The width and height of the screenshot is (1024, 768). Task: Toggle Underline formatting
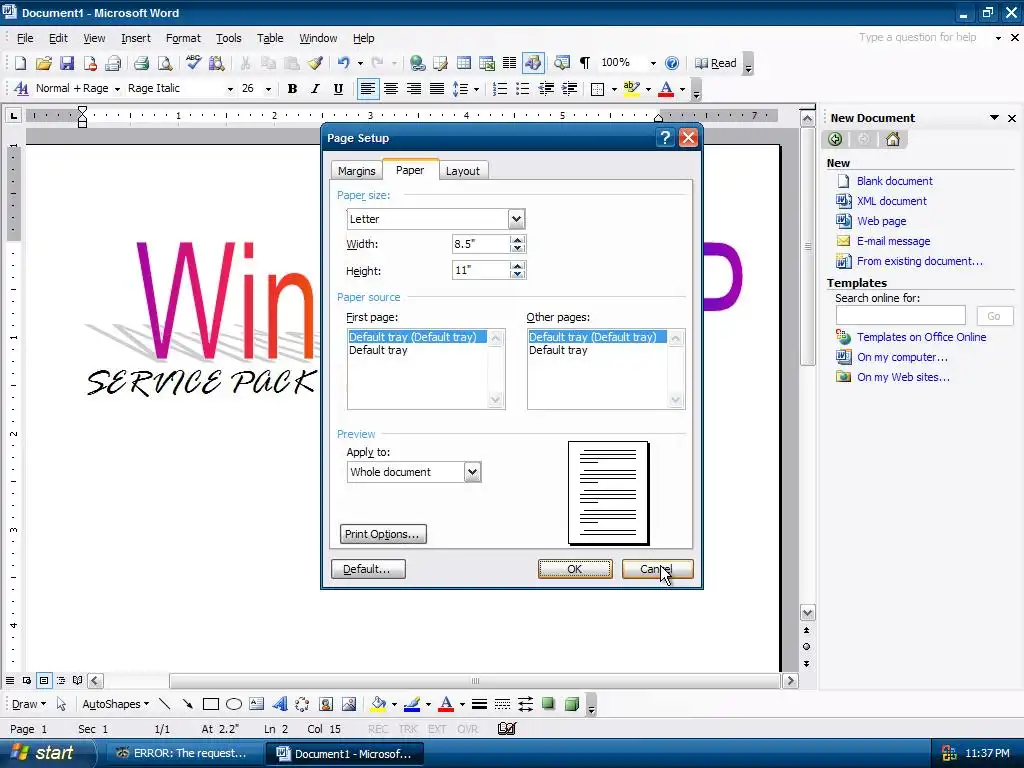pyautogui.click(x=338, y=89)
